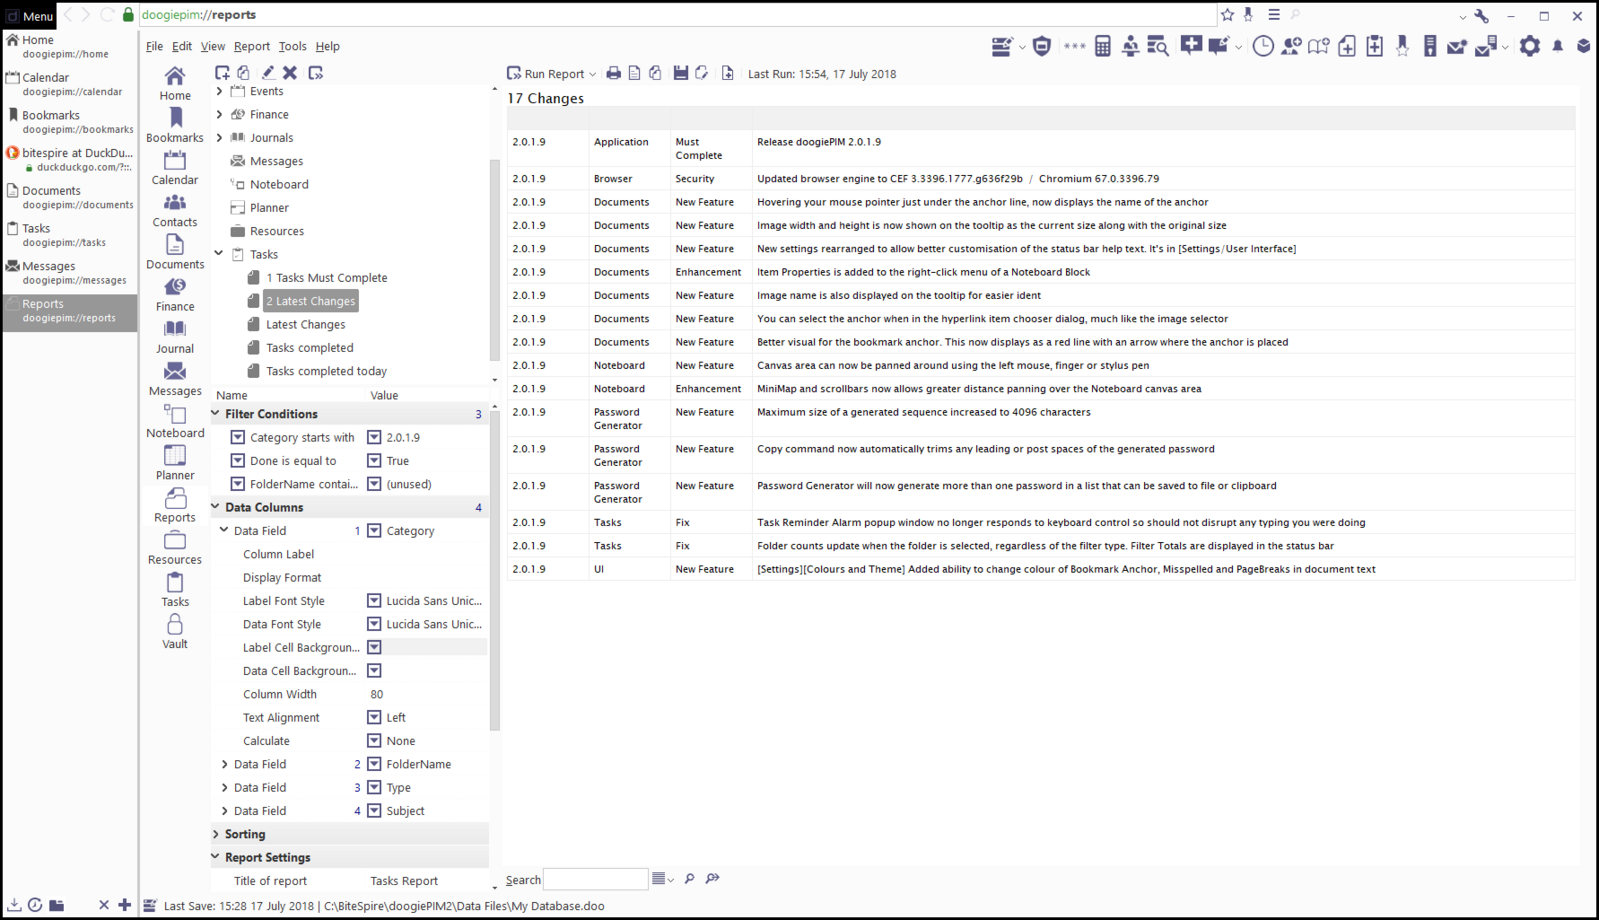Open the Tools menu

pyautogui.click(x=293, y=46)
